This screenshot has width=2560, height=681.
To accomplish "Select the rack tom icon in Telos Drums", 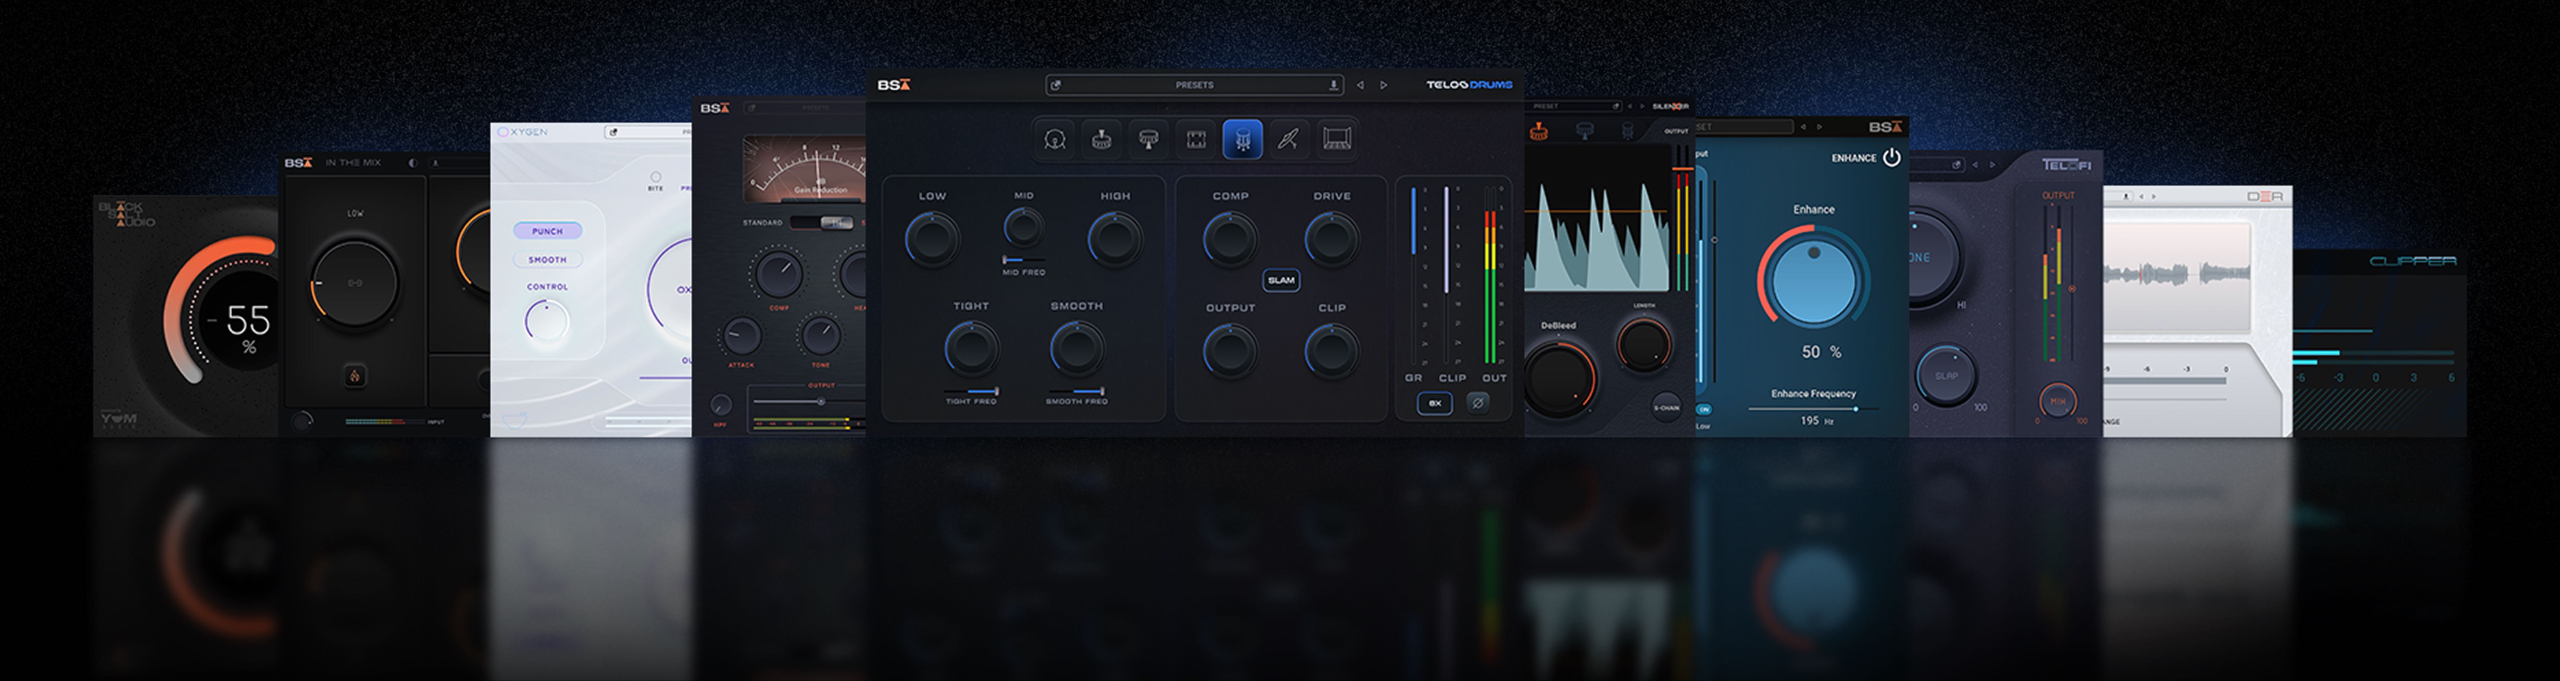I will (1195, 140).
